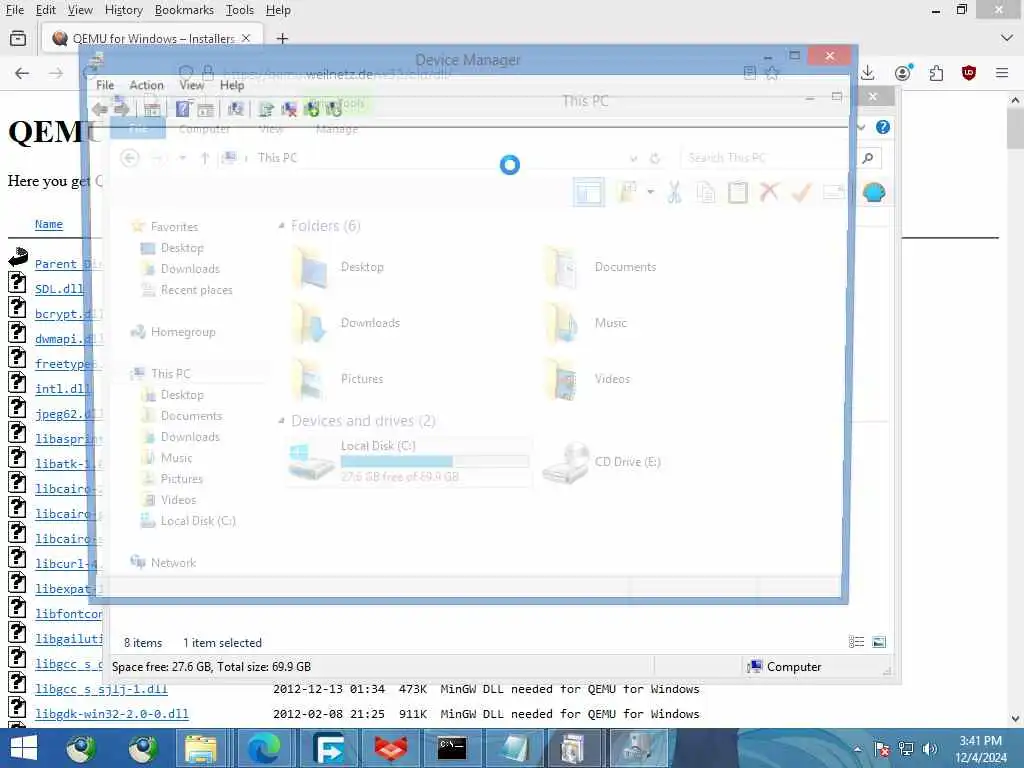Show hidden system tray icons
This screenshot has height=768, width=1024.
(857, 749)
